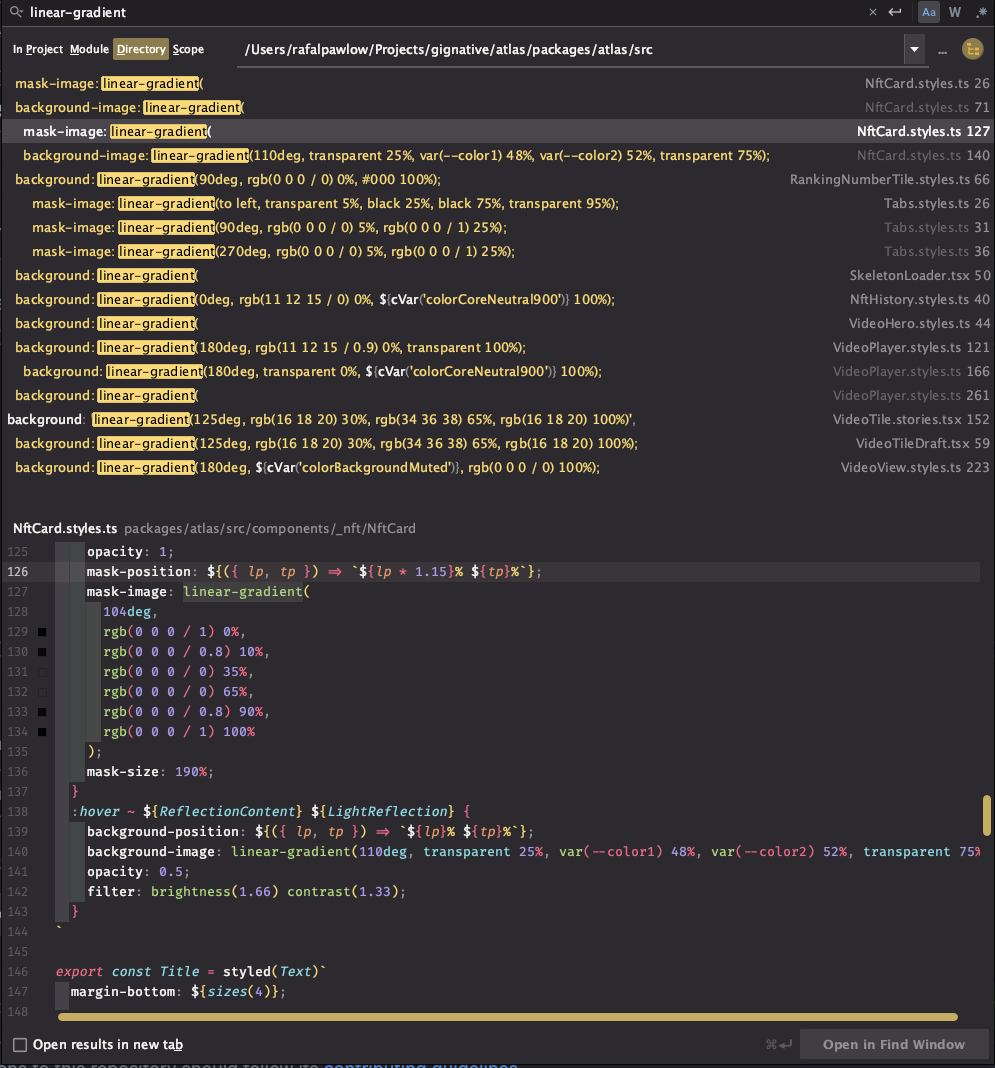995x1068 pixels.
Task: Click 'mask-size: 190%' on line 136
Action: 146,772
